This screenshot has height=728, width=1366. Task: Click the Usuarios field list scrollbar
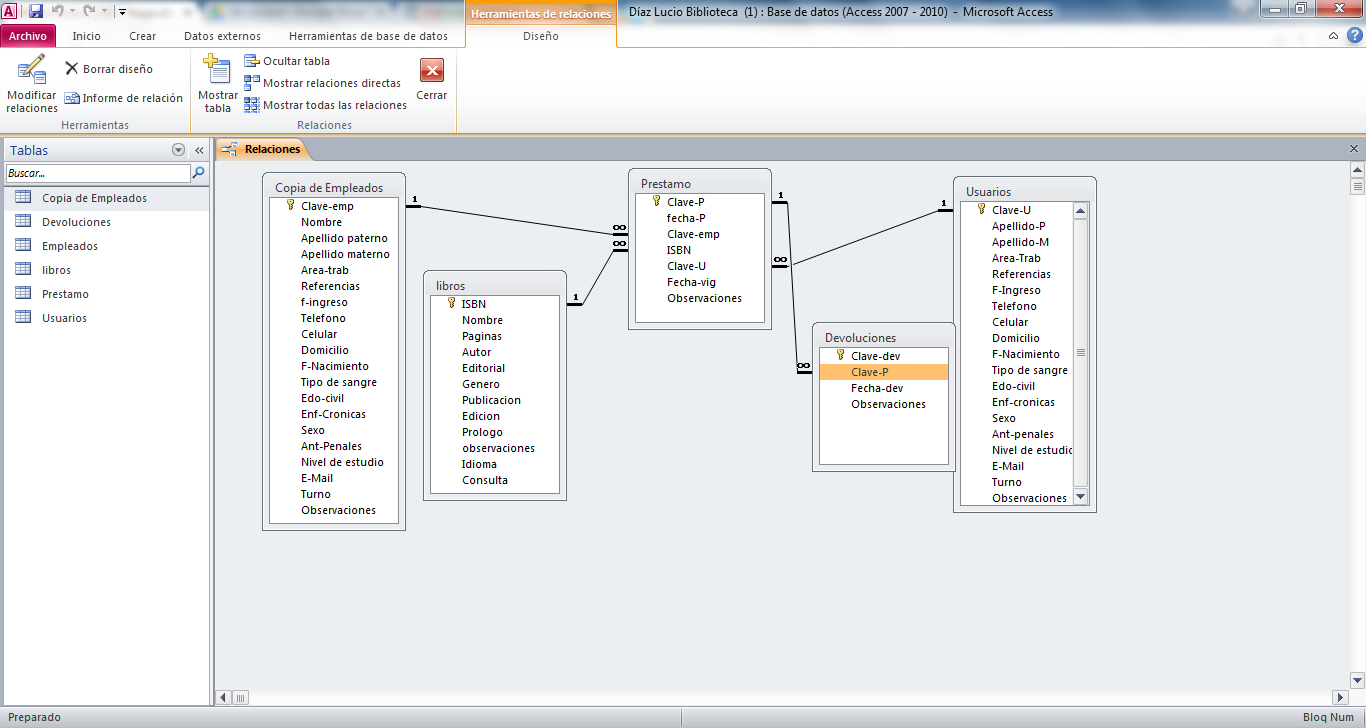tap(1080, 353)
